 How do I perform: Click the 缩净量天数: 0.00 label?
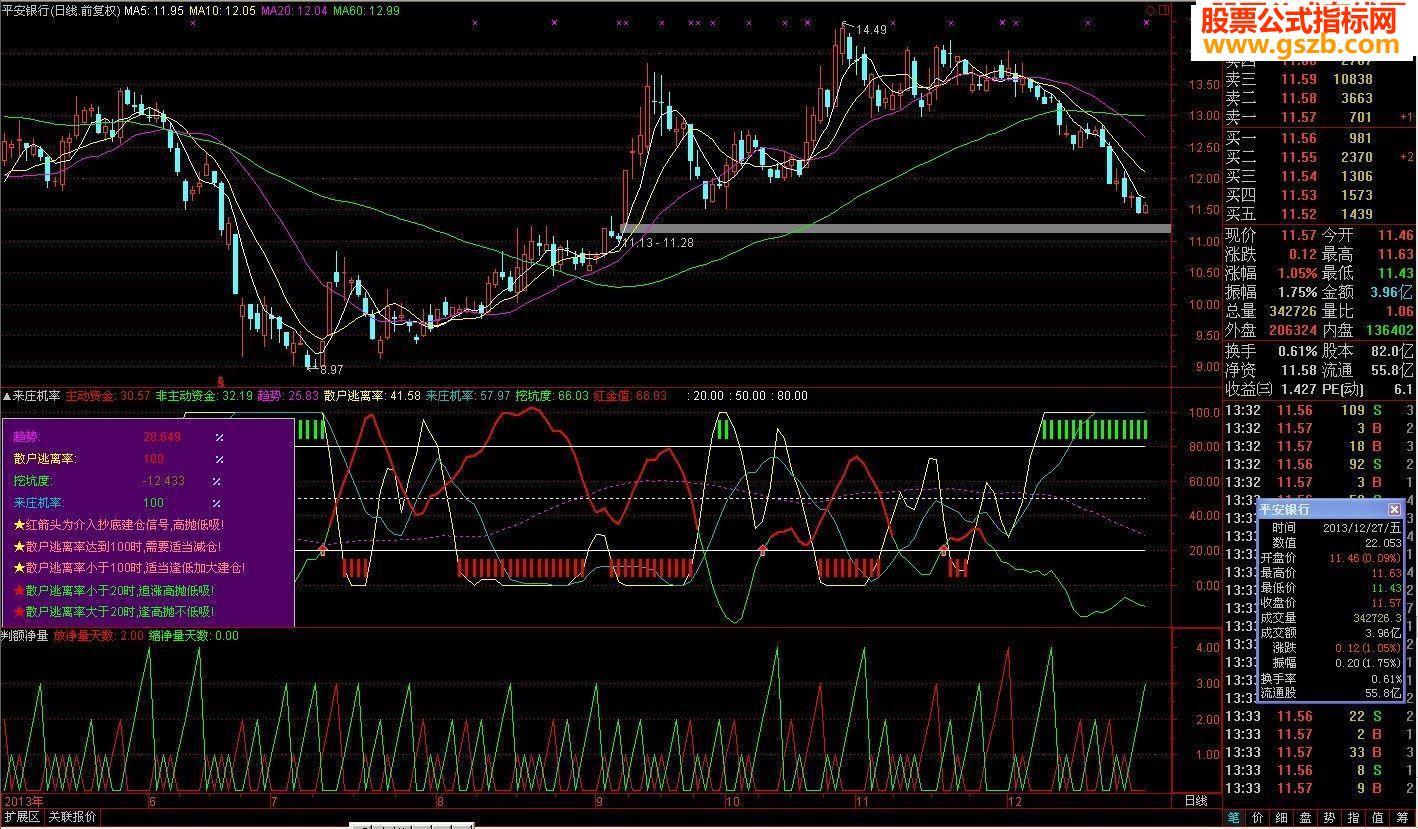click(193, 635)
